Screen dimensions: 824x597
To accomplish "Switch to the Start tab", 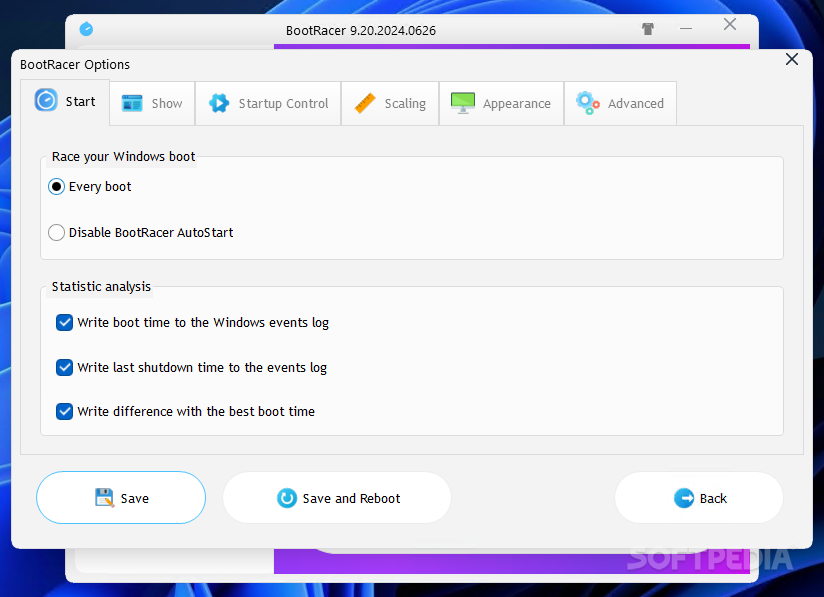I will pyautogui.click(x=65, y=102).
